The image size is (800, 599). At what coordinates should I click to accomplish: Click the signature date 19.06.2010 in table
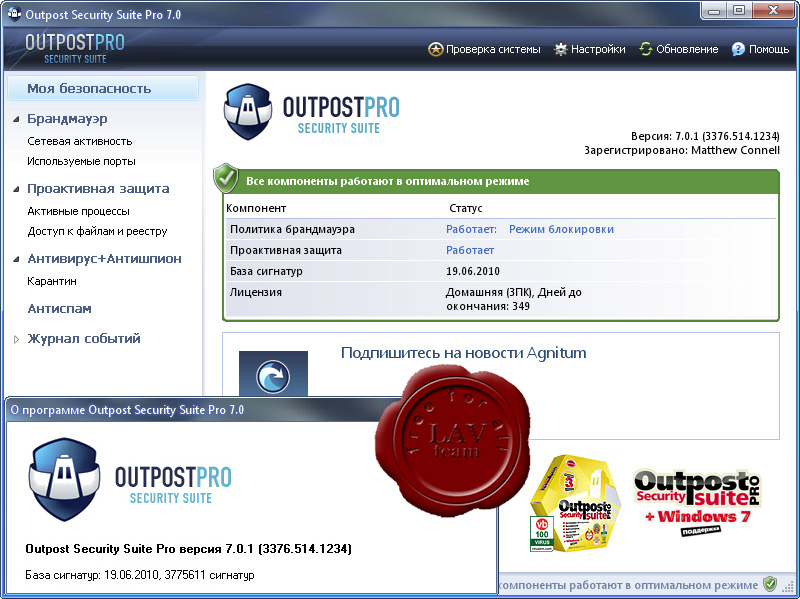[x=472, y=271]
